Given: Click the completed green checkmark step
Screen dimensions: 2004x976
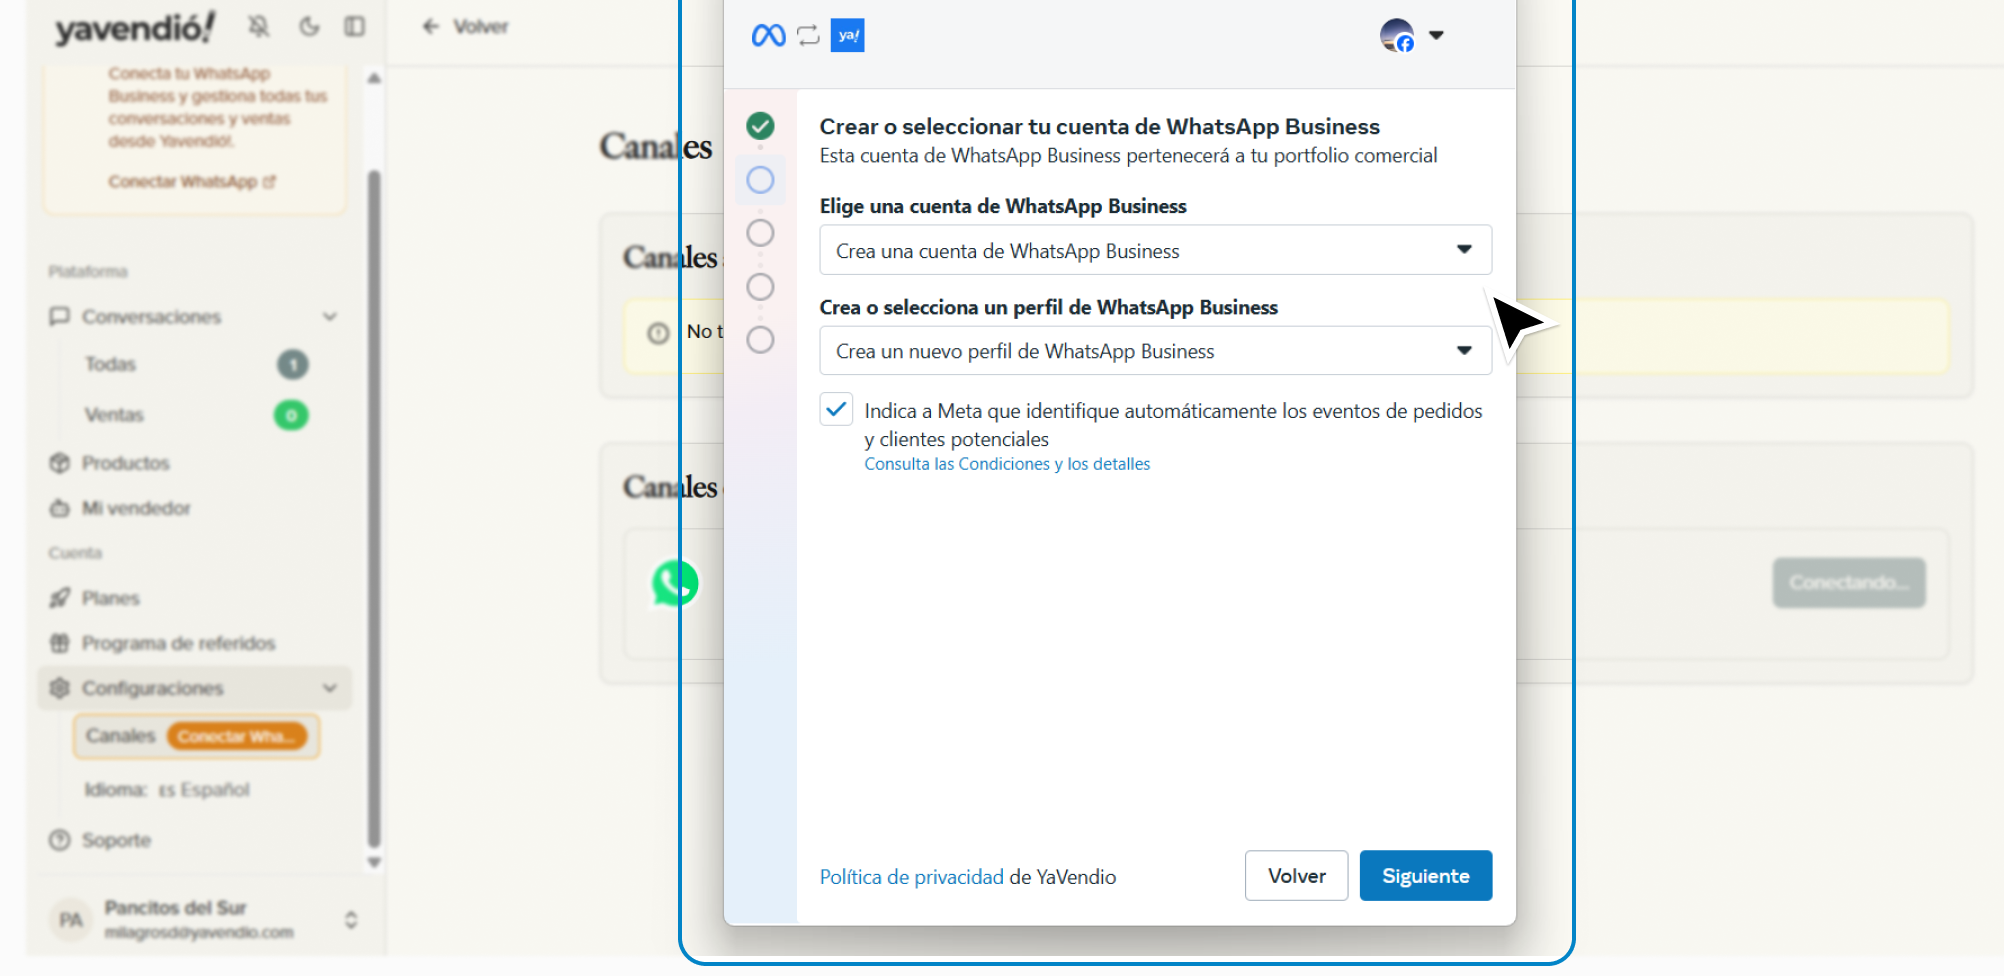Looking at the screenshot, I should (760, 126).
